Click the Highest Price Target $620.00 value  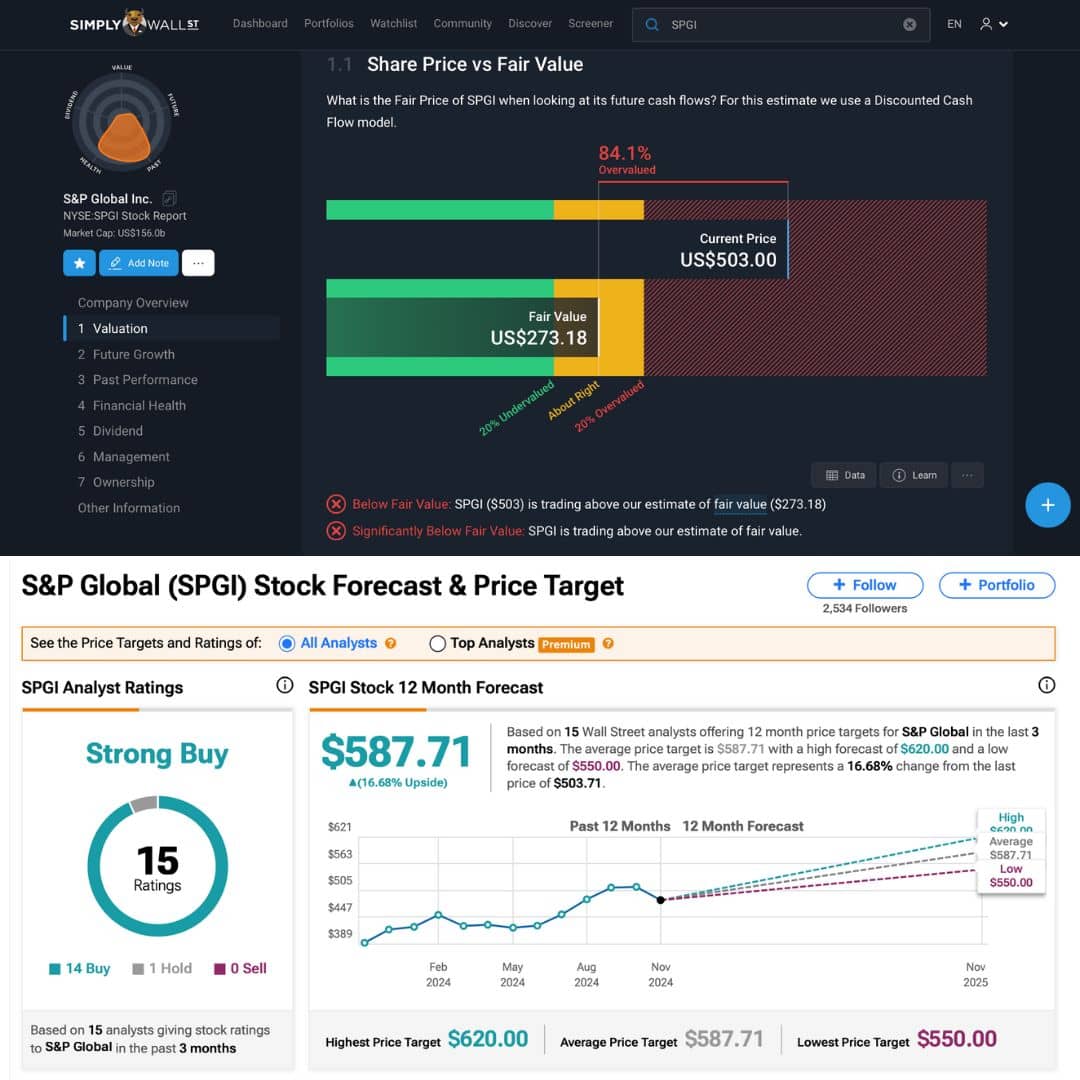(x=488, y=1039)
